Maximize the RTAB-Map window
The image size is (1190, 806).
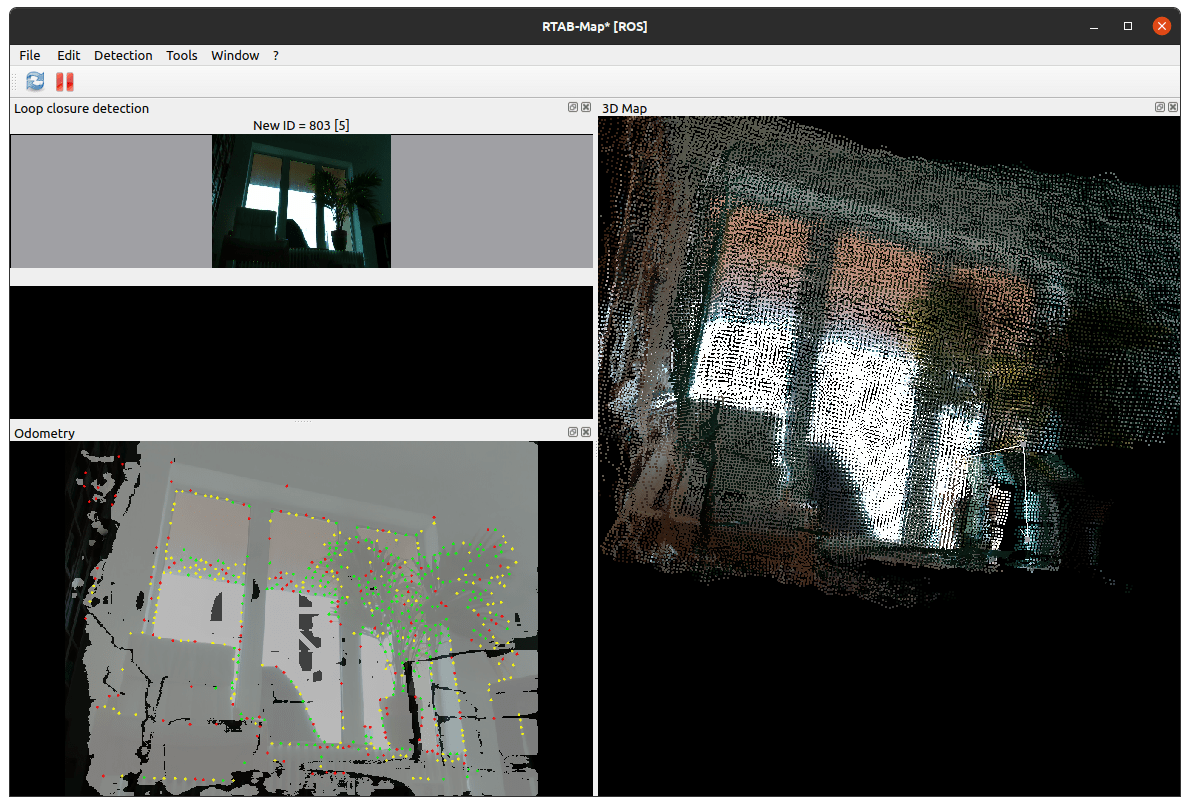[1128, 26]
